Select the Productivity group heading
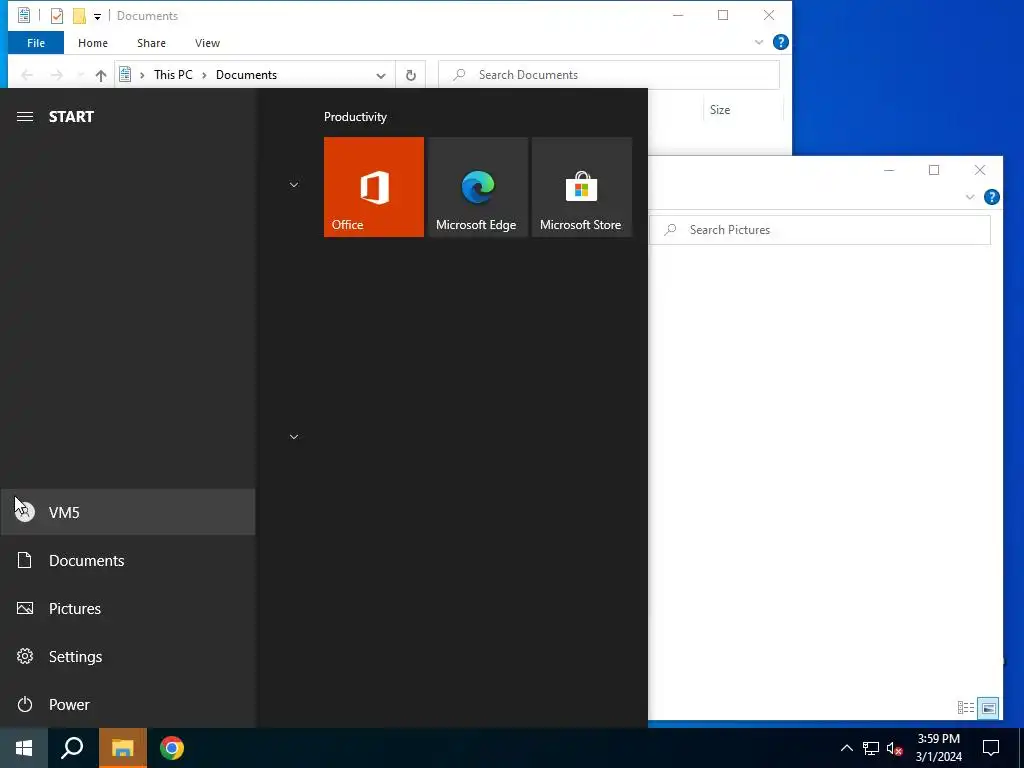1024x768 pixels. pos(355,117)
